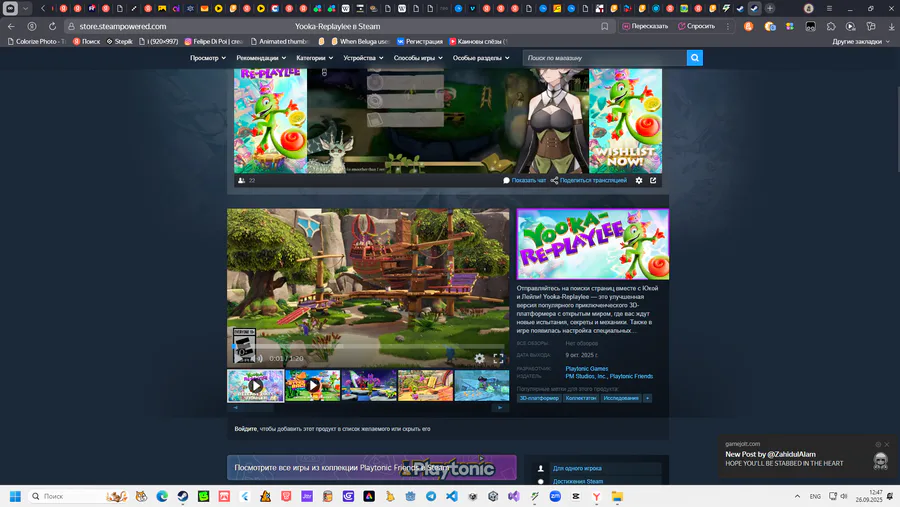Click the Пересказать button
The height and width of the screenshot is (507, 900).
tap(645, 26)
